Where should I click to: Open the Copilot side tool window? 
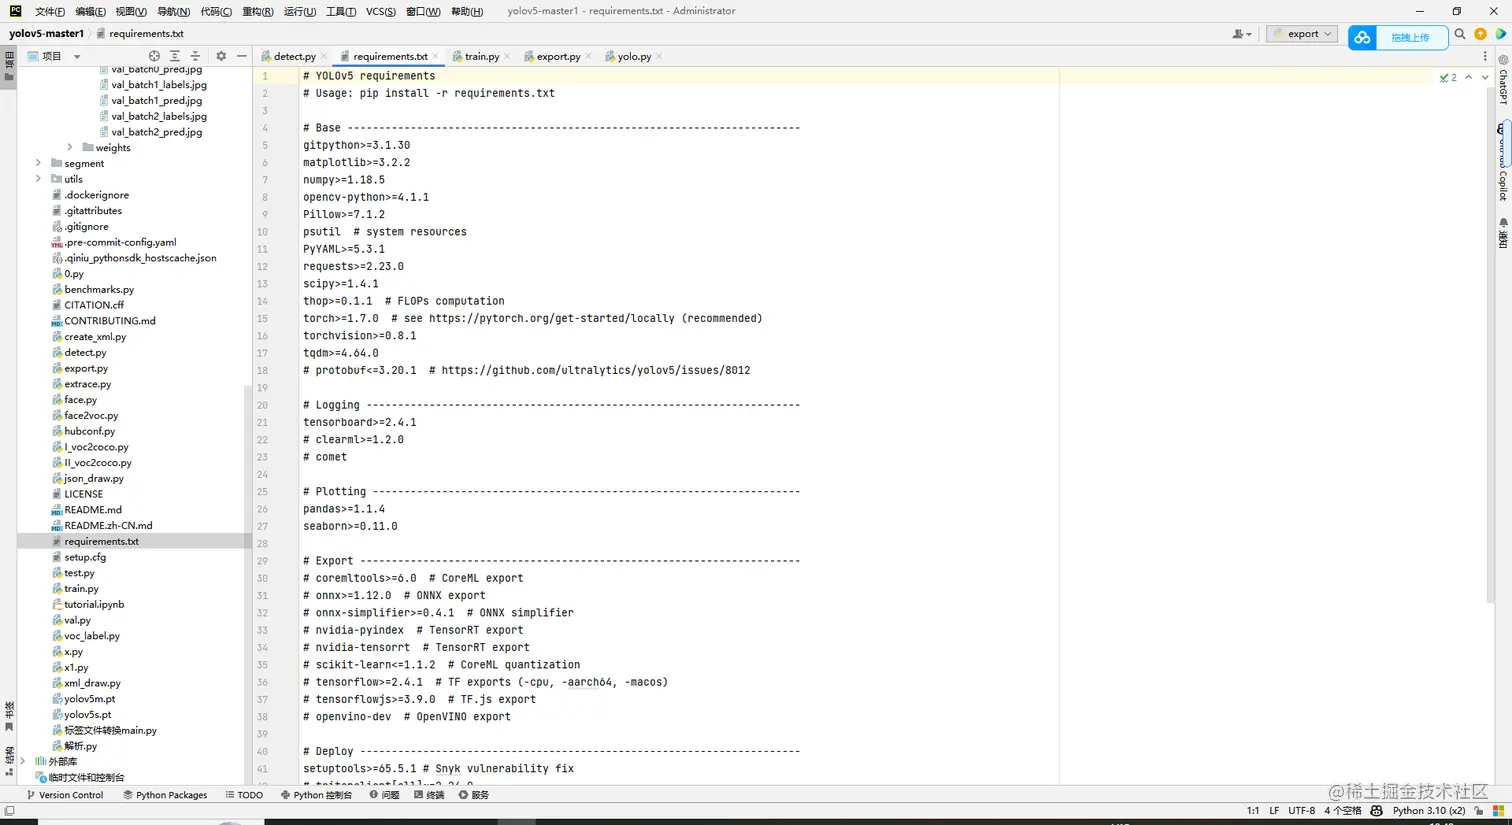pos(1503,162)
